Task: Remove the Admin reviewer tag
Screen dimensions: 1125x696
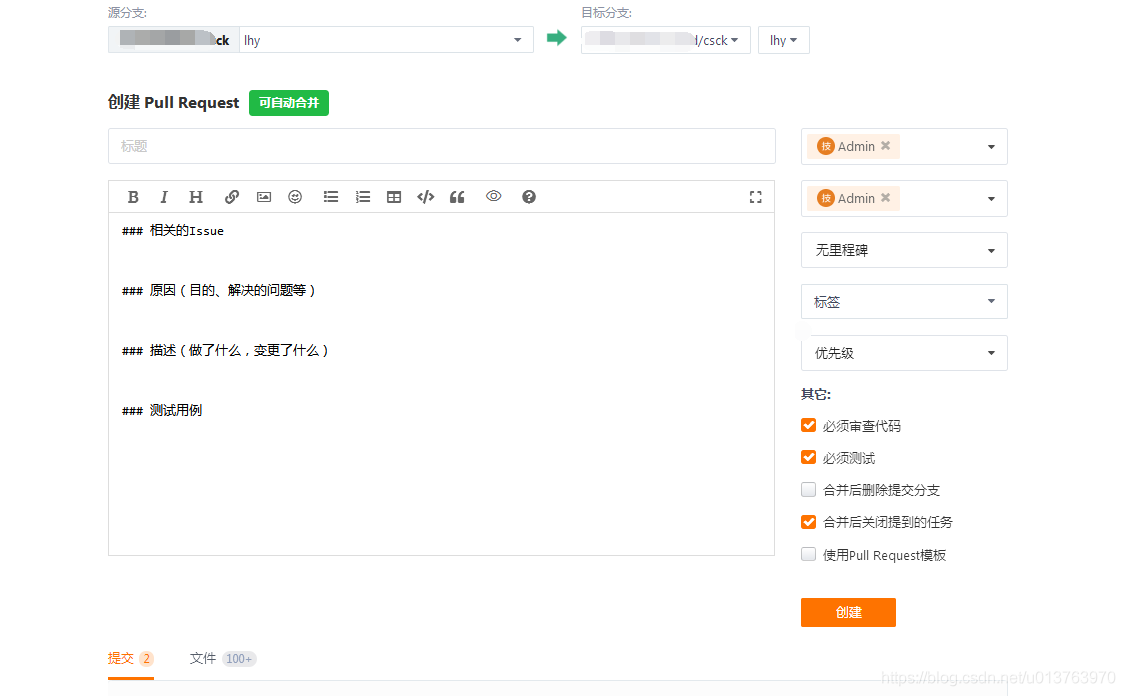Action: click(887, 146)
